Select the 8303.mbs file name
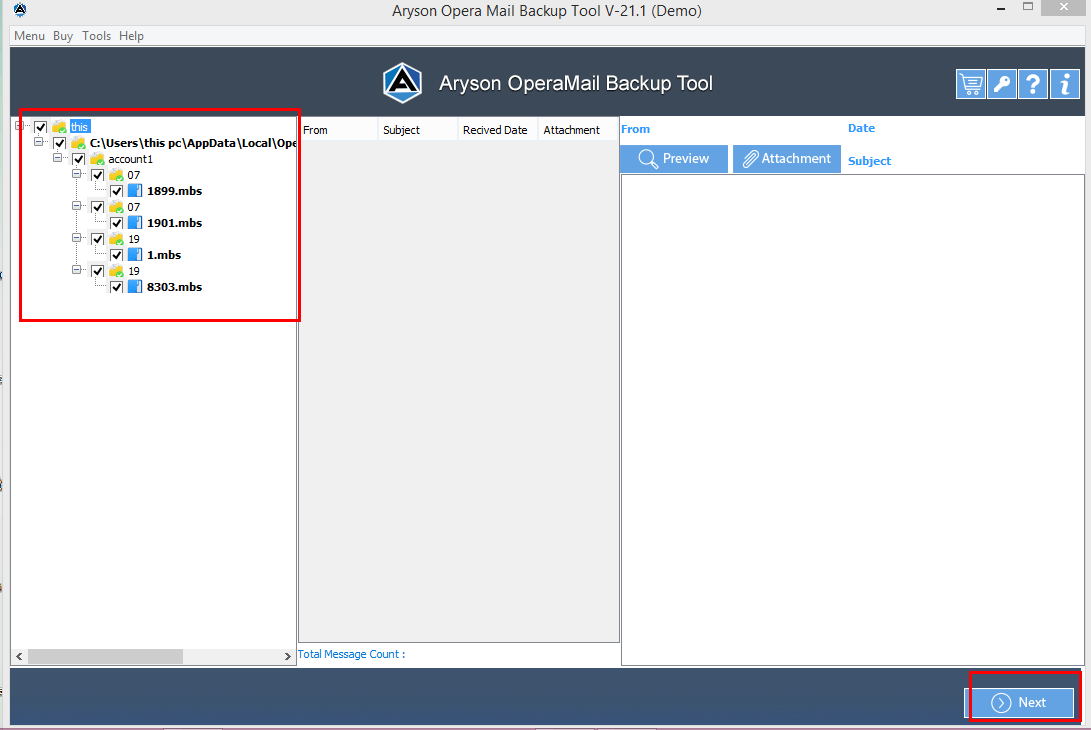 coord(175,287)
